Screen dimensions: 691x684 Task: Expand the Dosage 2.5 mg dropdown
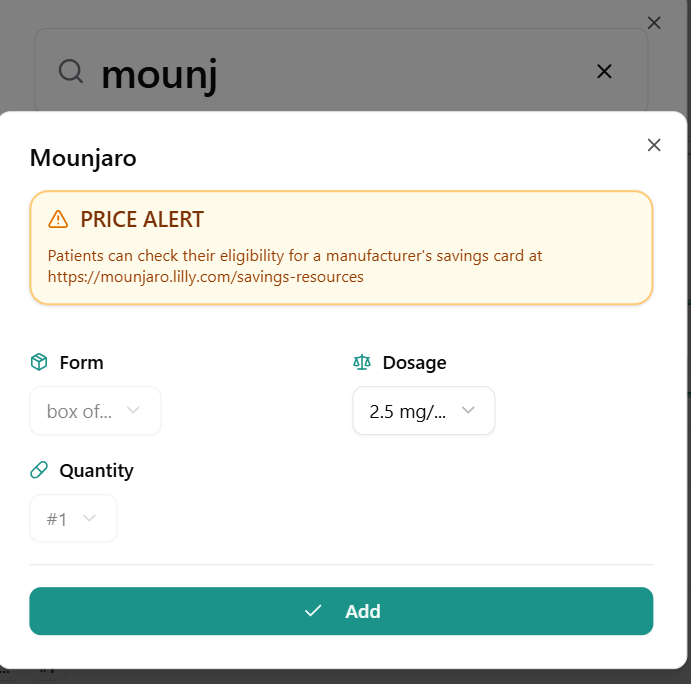[423, 411]
